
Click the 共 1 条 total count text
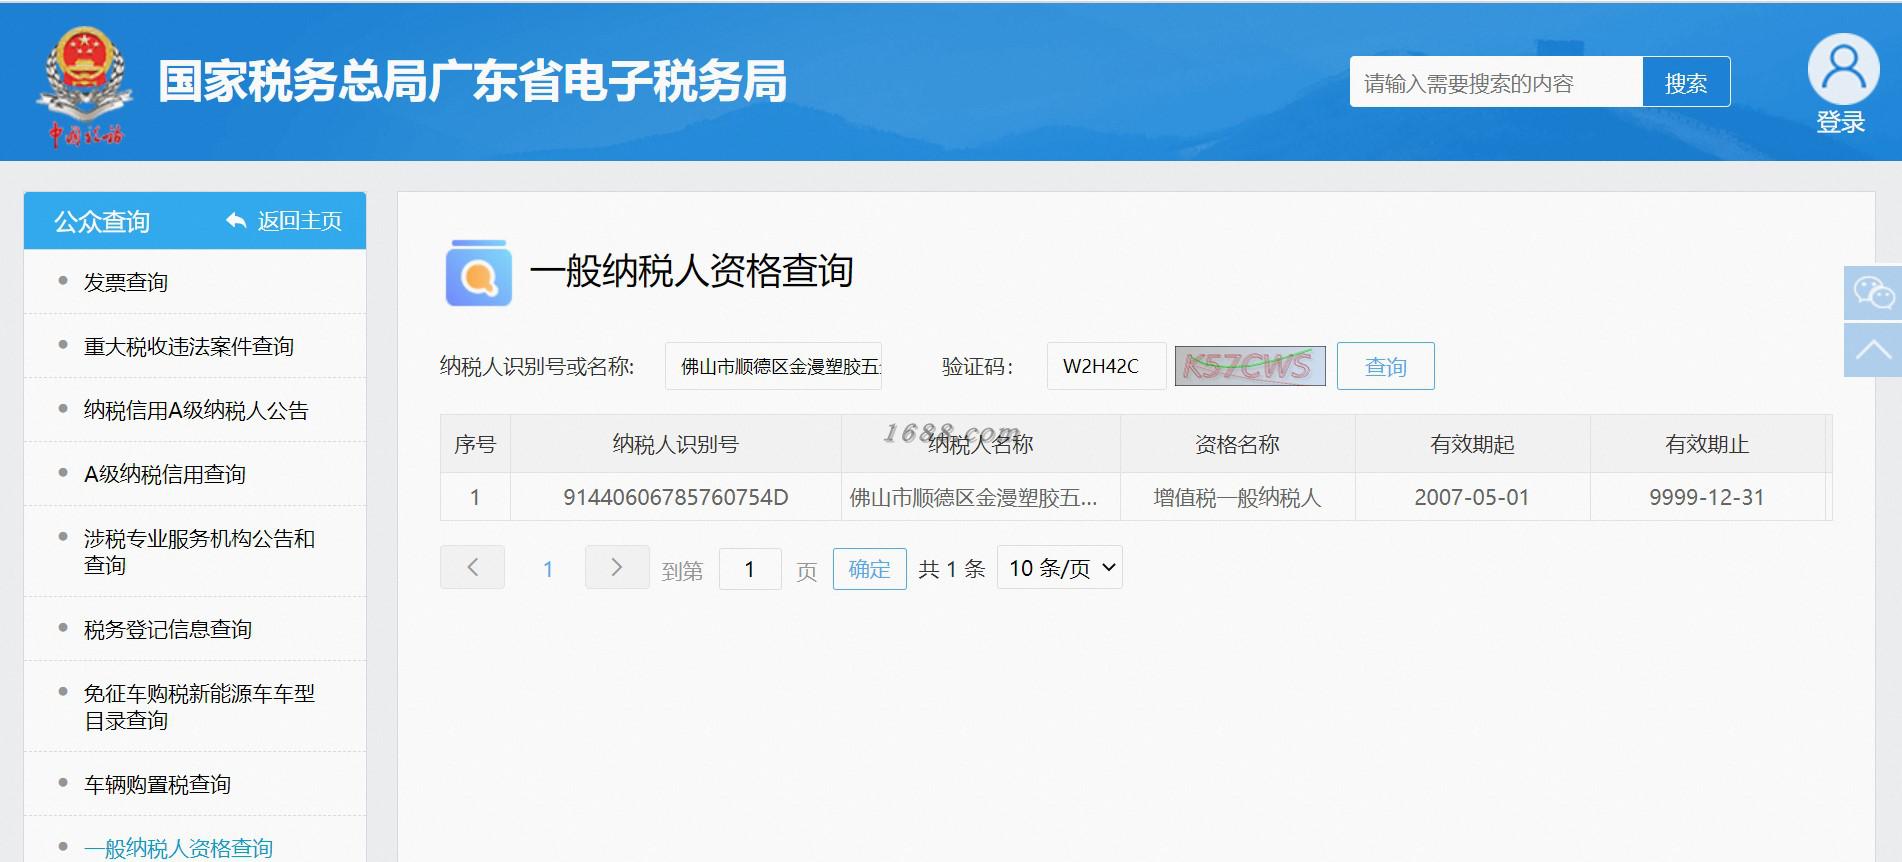click(x=952, y=569)
